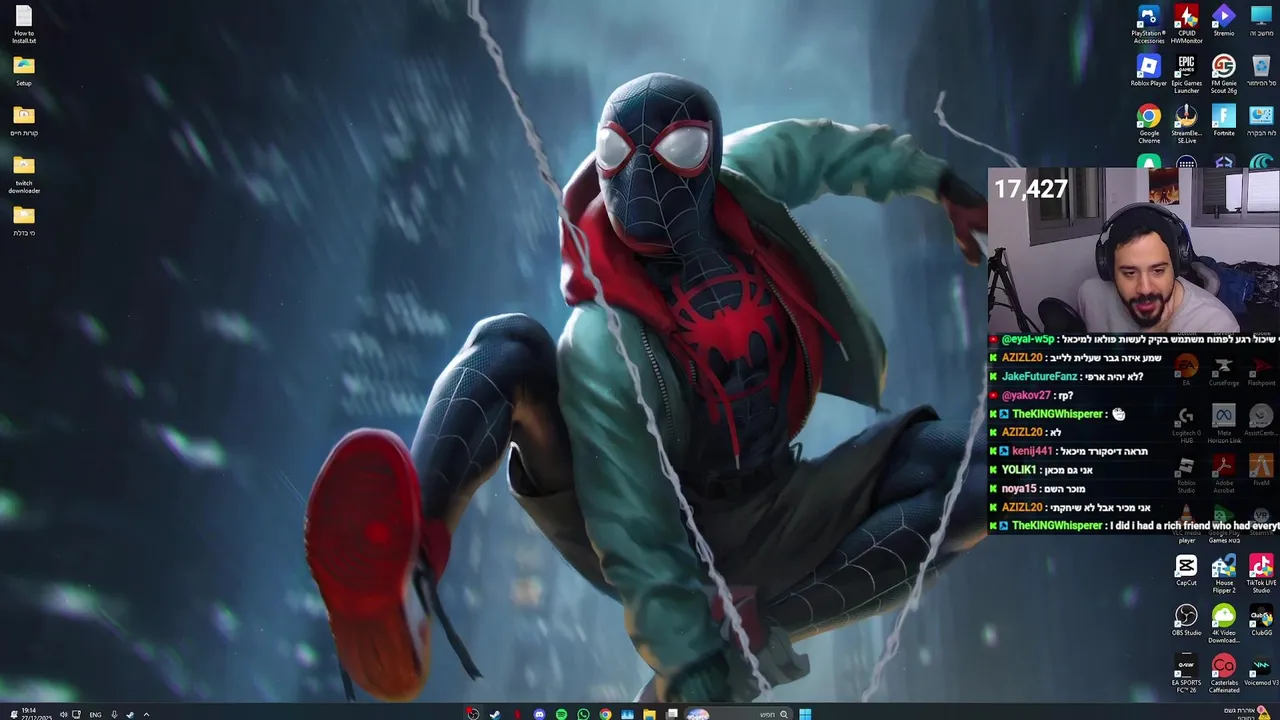Click chat username noya15
This screenshot has width=1280, height=720.
tap(1018, 488)
